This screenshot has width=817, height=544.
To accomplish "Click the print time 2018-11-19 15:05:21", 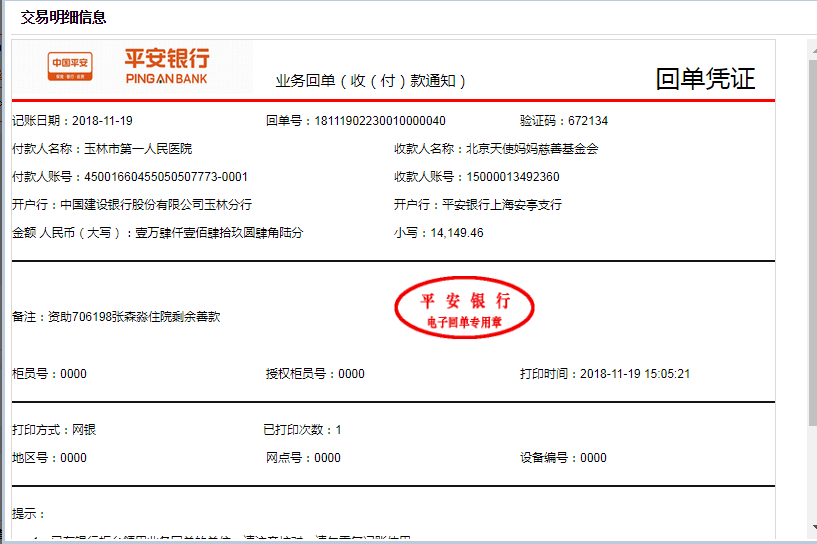I will [x=635, y=374].
